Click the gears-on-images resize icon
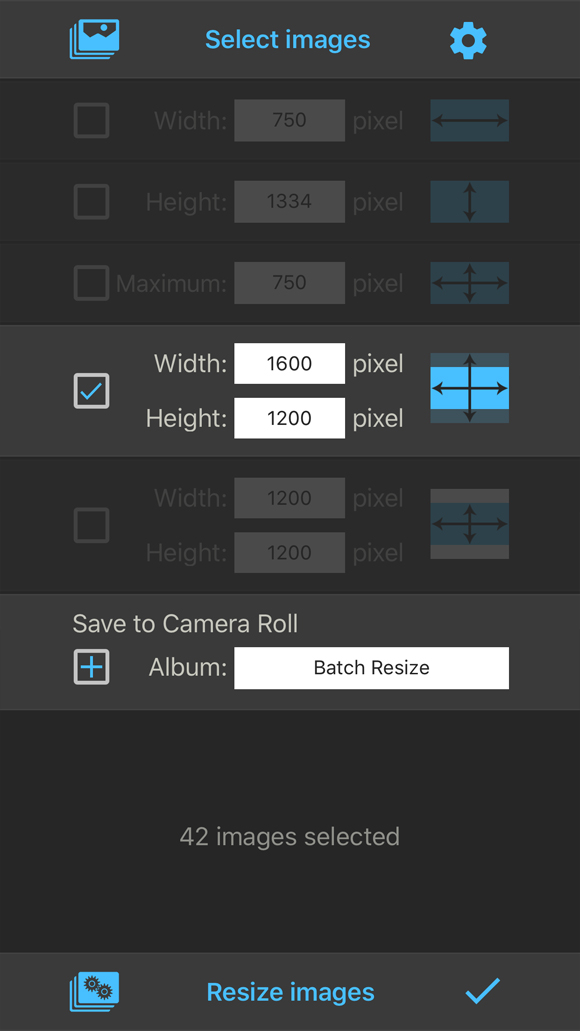This screenshot has height=1031, width=580. tap(94, 992)
